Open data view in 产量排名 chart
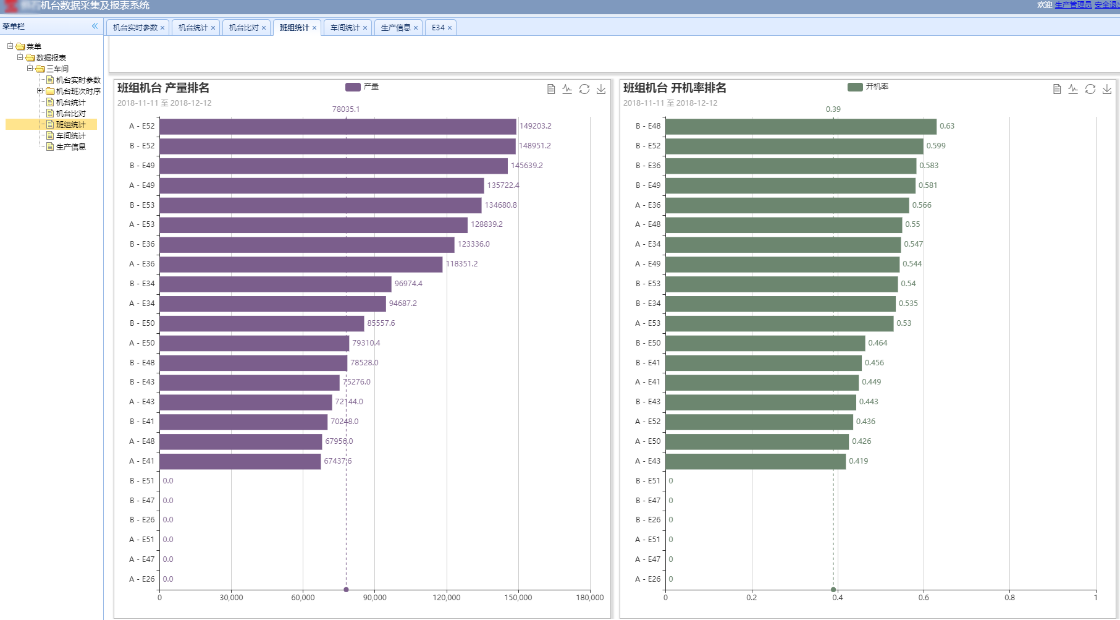This screenshot has height=620, width=1120. [x=551, y=89]
